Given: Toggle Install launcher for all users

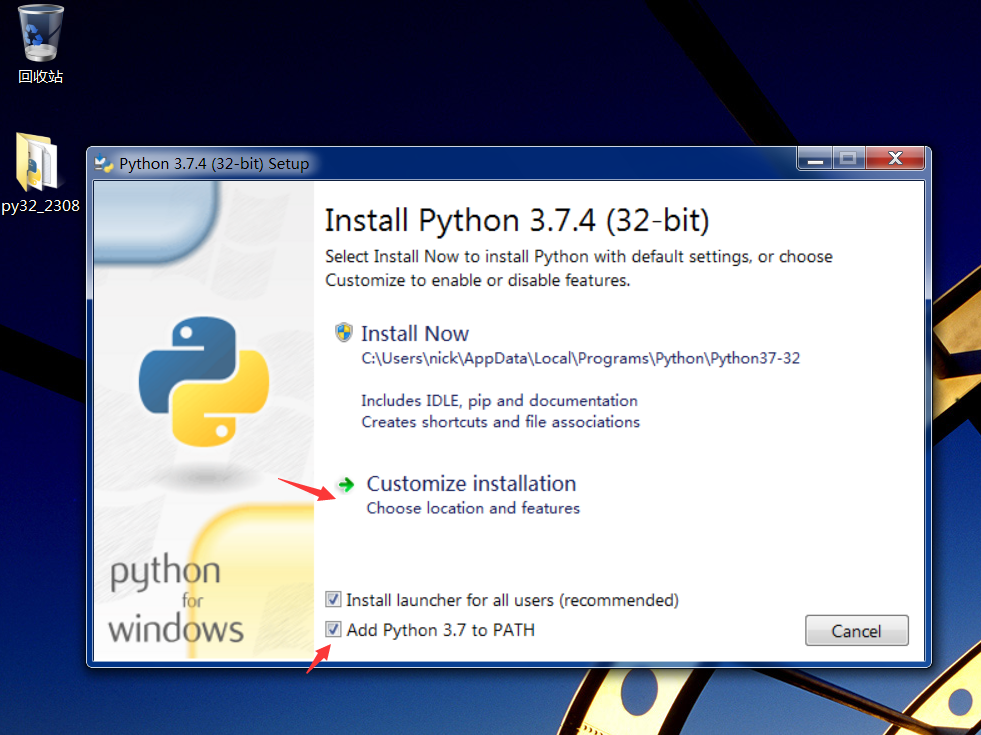Looking at the screenshot, I should point(333,599).
